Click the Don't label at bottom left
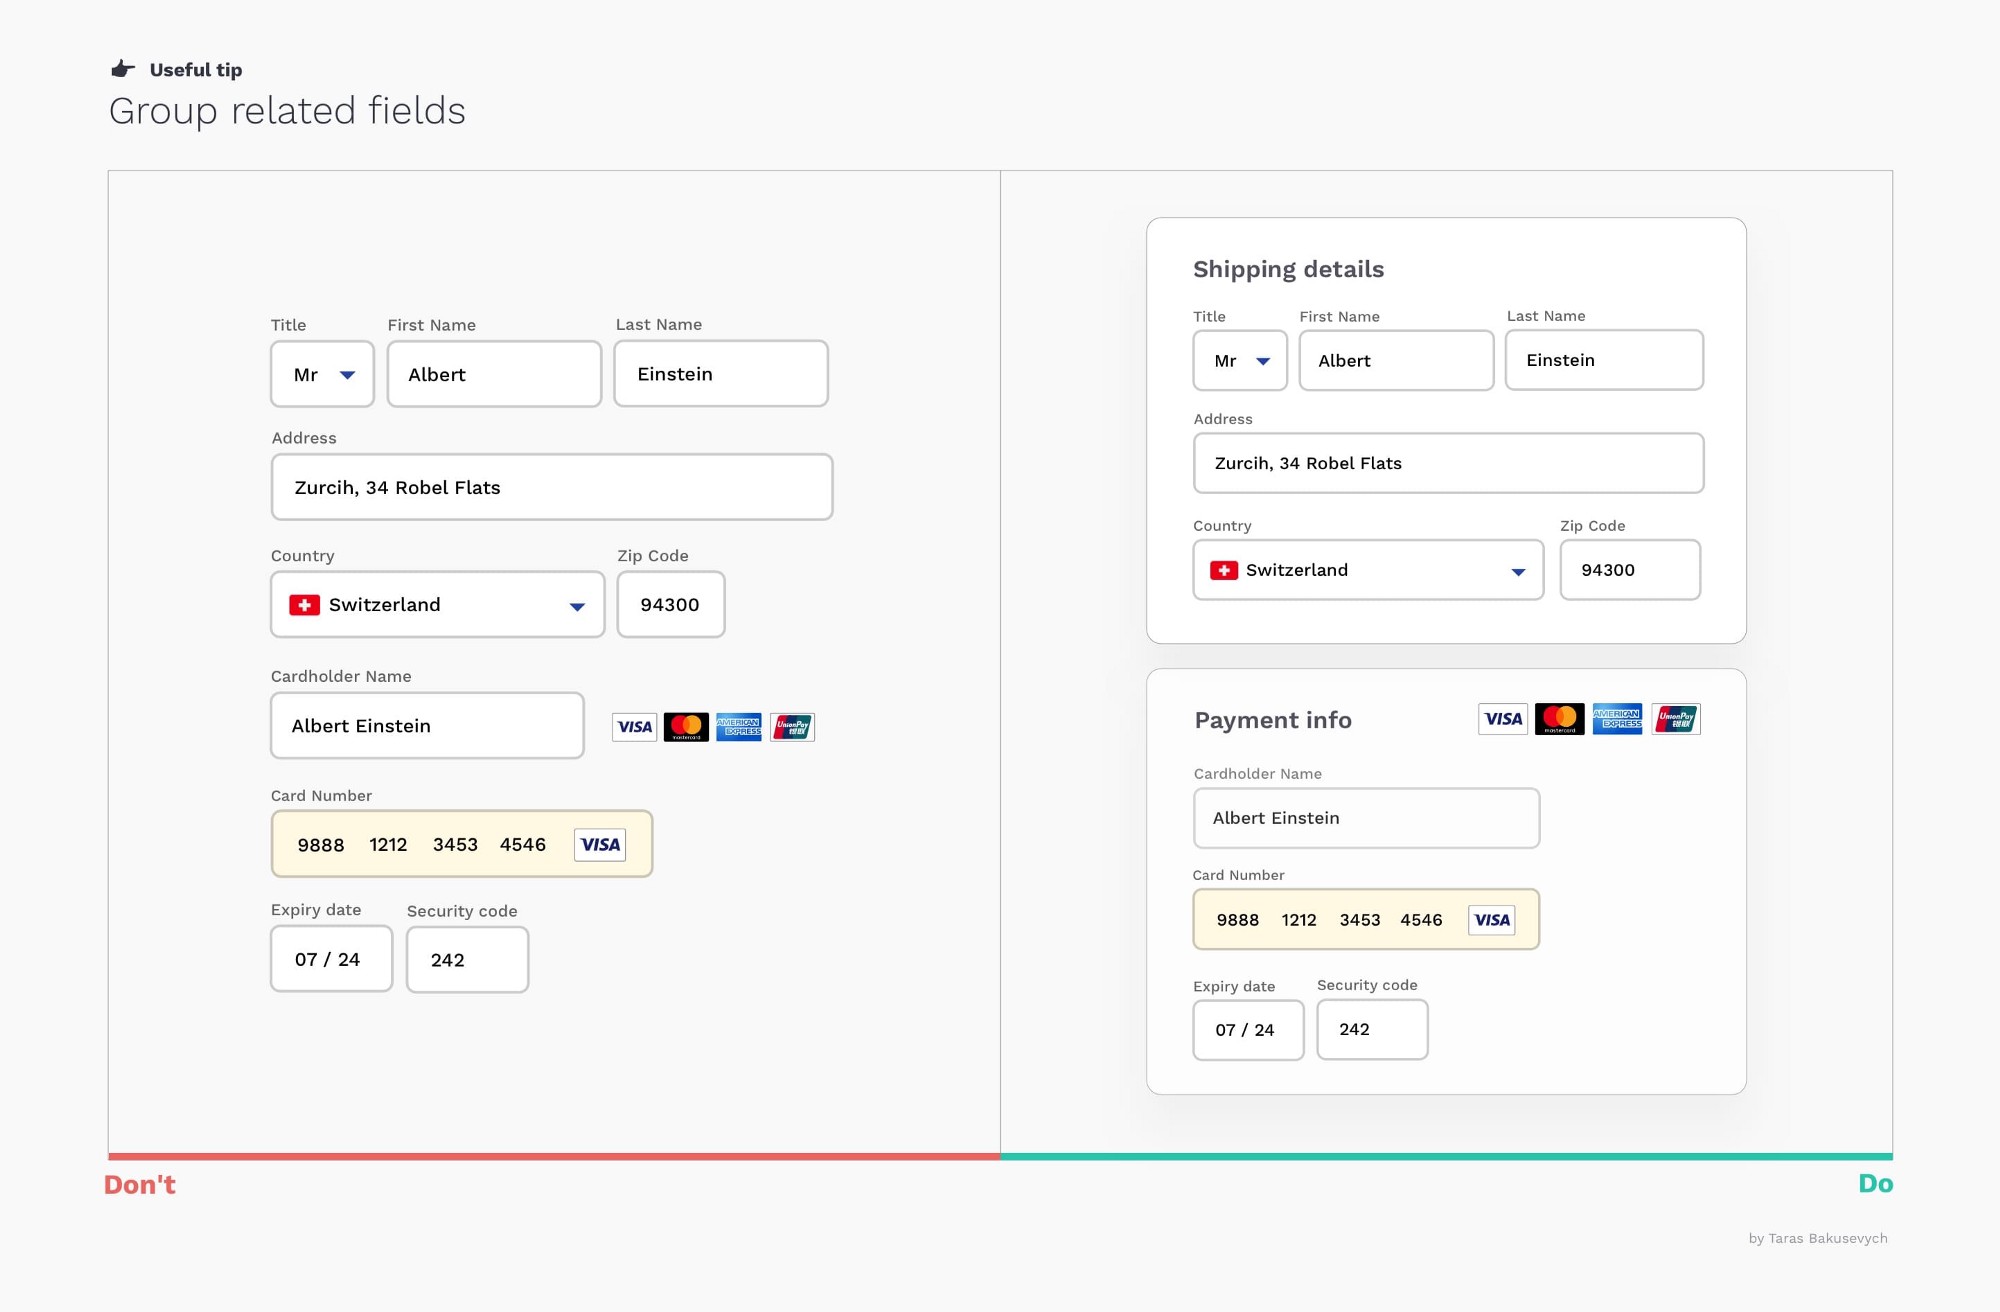 (141, 1183)
